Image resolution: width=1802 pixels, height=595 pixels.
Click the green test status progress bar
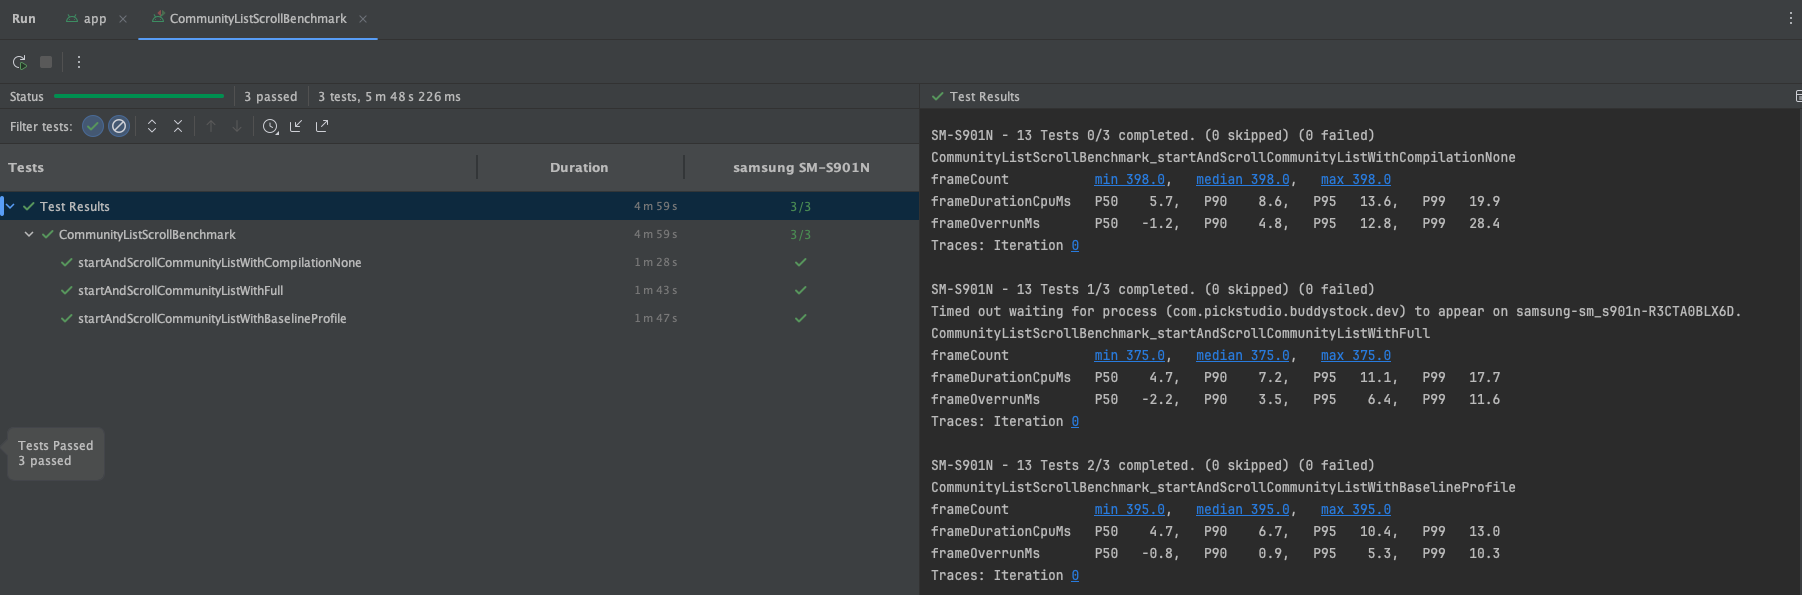[139, 96]
